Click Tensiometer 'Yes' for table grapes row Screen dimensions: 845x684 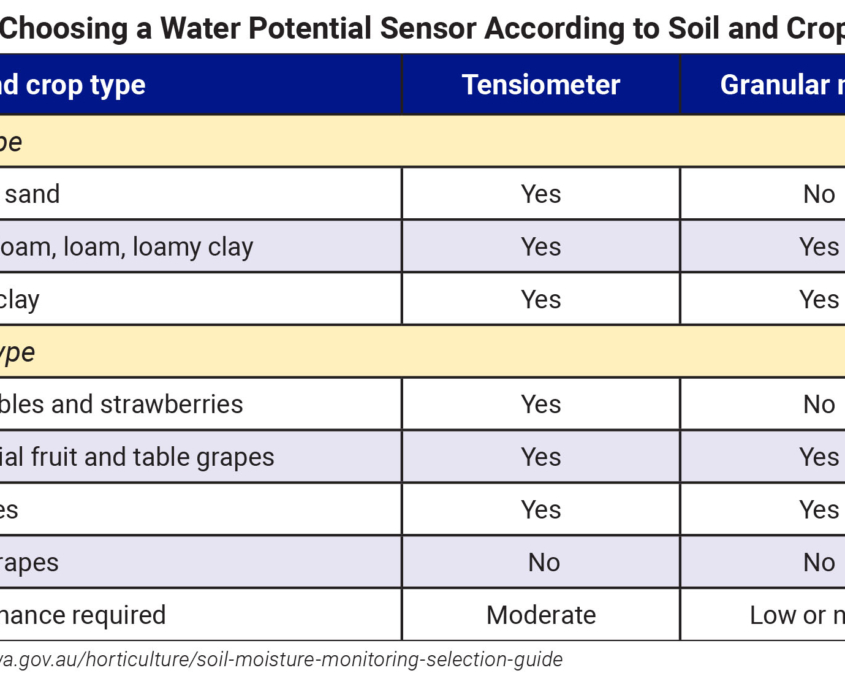pos(541,457)
